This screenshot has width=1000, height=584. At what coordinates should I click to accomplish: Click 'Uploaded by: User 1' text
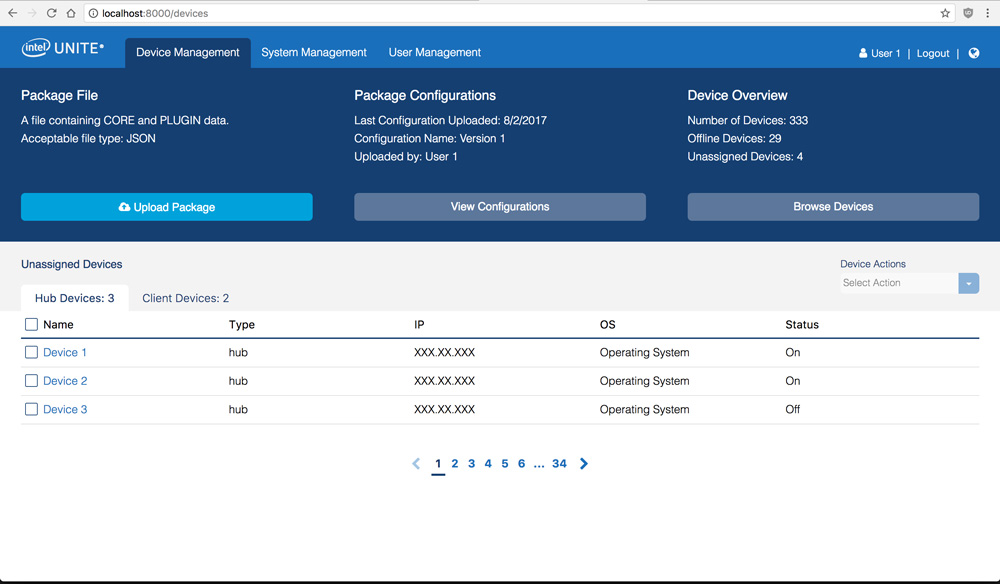406,156
